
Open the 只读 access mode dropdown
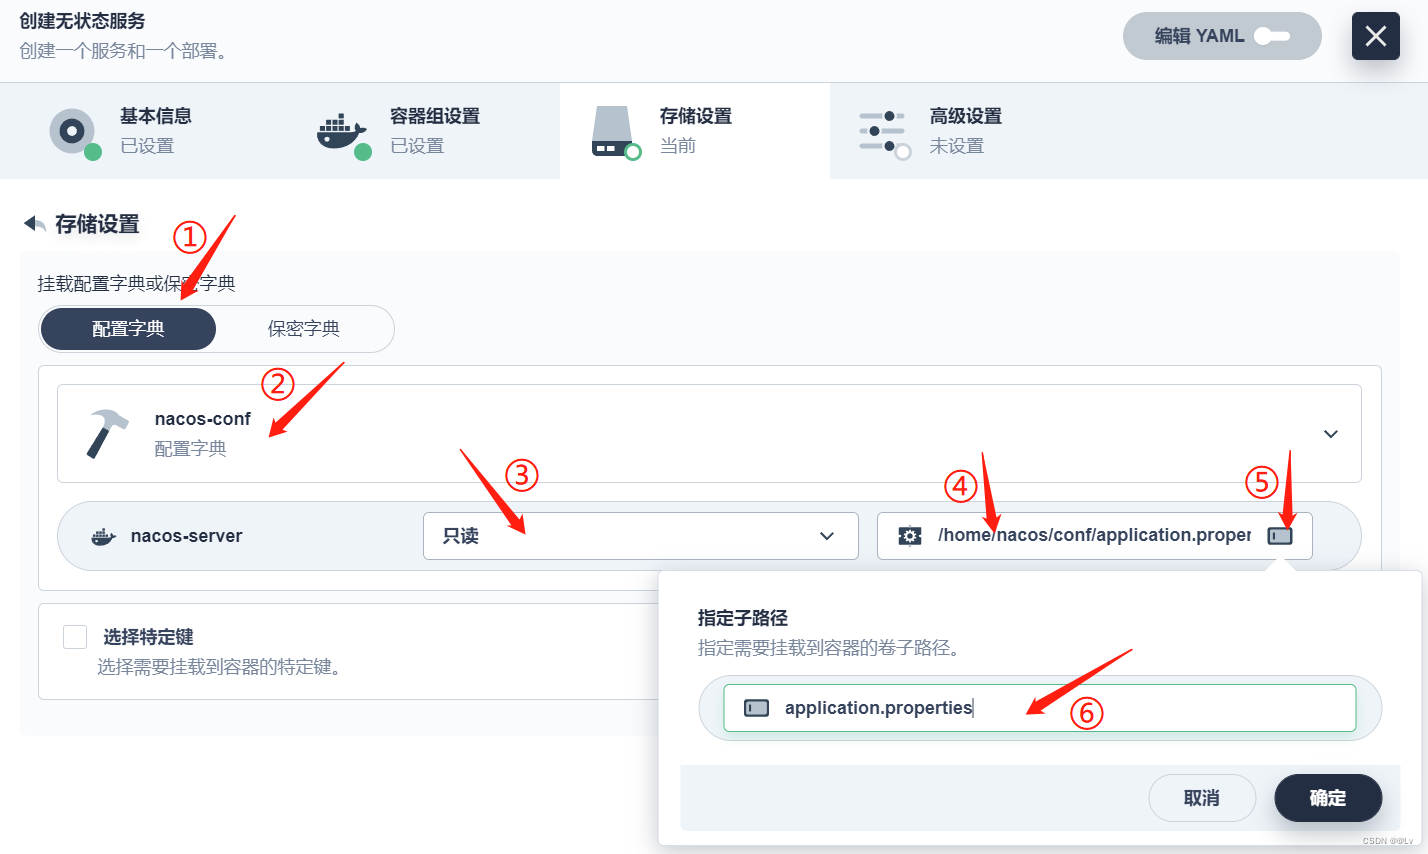pos(640,536)
